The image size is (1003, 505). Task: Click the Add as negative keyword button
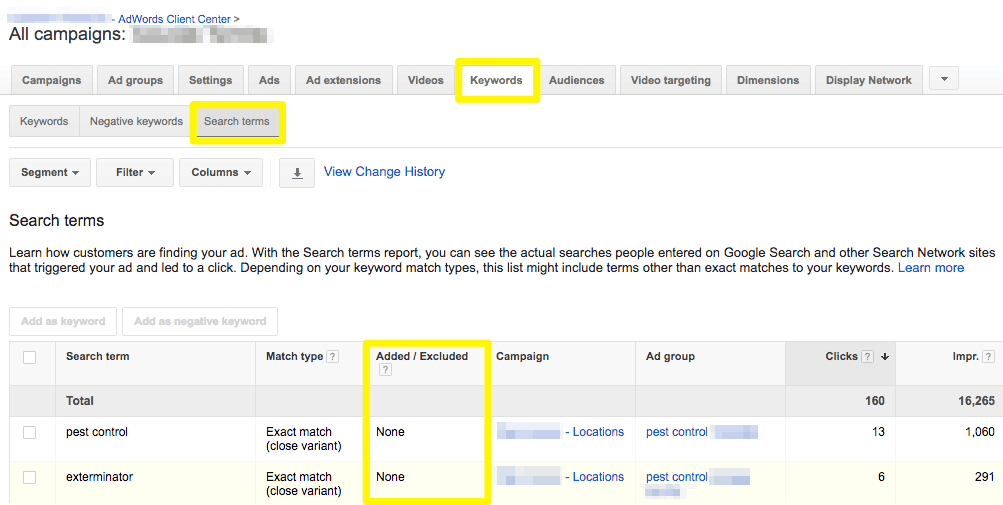[x=200, y=321]
